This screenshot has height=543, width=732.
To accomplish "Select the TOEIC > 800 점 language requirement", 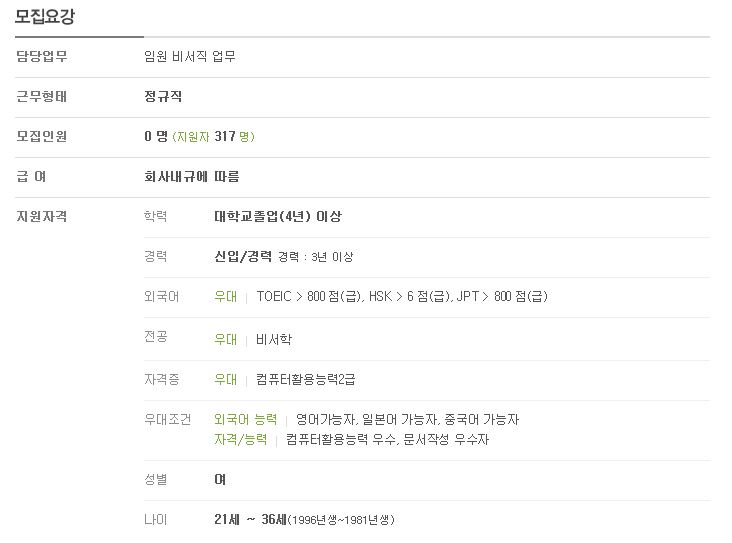I will [309, 296].
